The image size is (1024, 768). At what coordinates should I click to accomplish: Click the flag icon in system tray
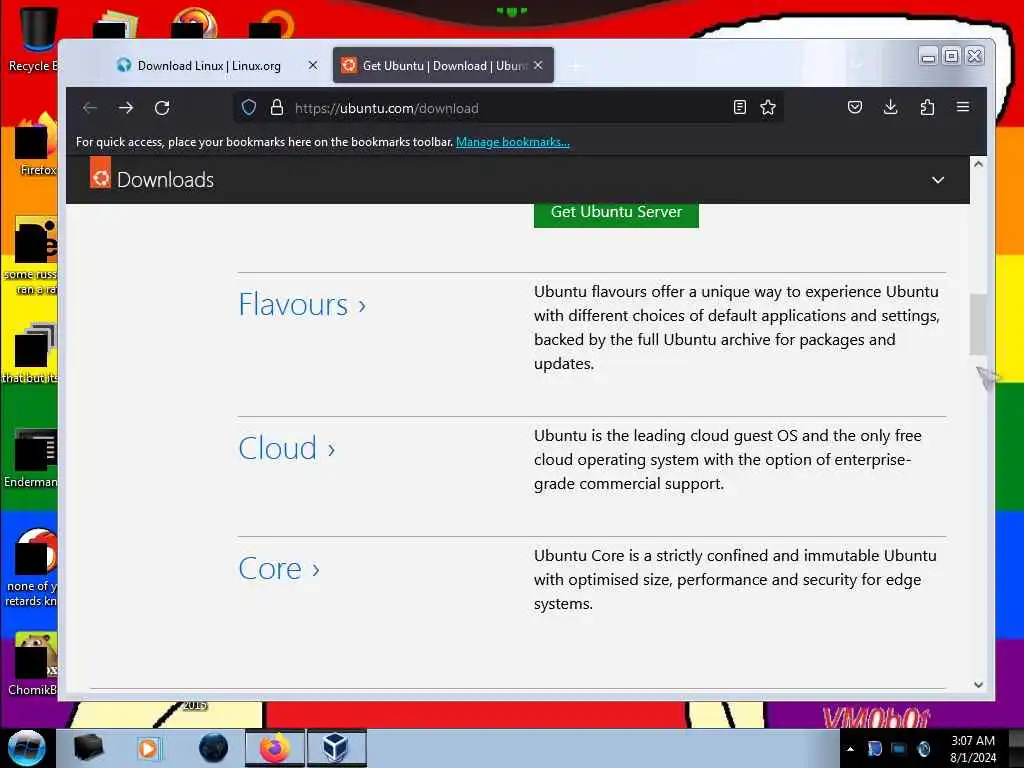tap(874, 749)
